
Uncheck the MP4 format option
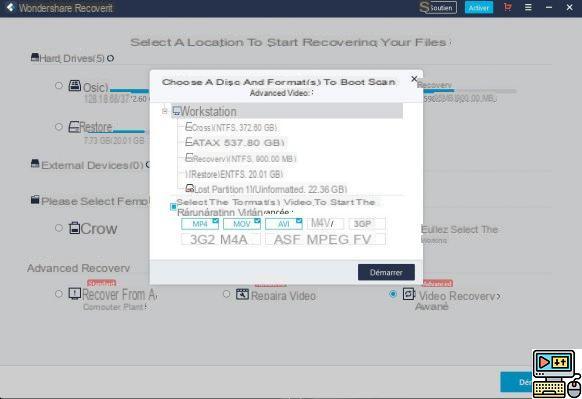pos(200,224)
